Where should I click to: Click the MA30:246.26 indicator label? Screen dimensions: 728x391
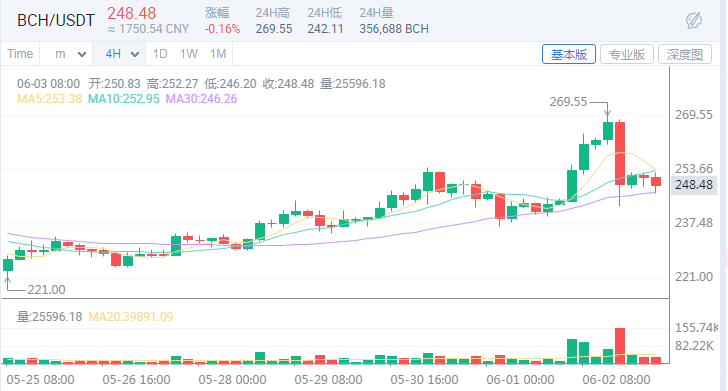pyautogui.click(x=202, y=98)
